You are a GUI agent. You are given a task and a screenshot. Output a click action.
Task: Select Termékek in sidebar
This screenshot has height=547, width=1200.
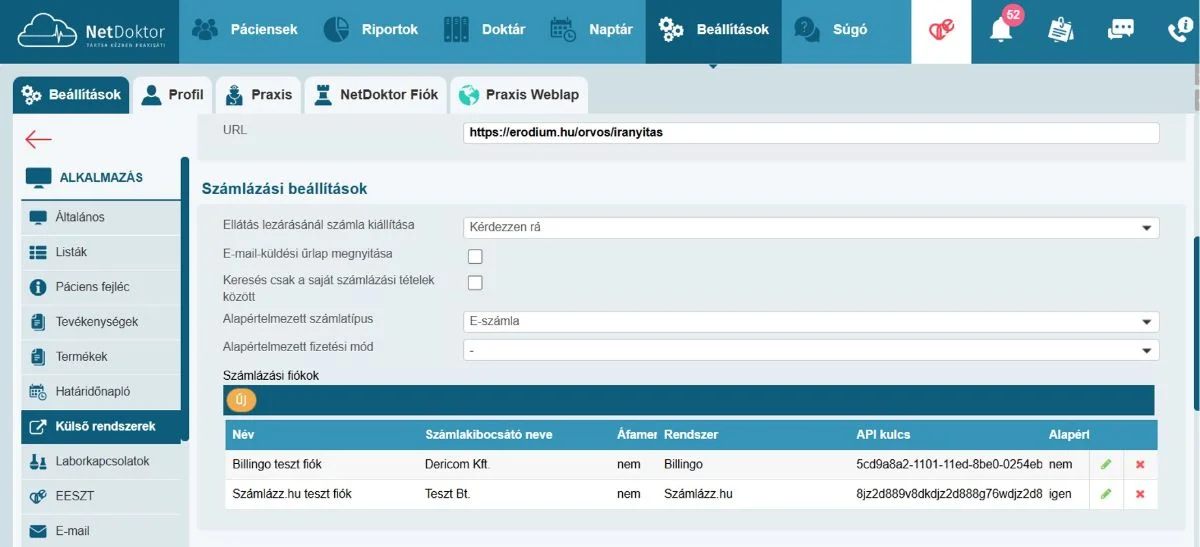tap(100, 357)
